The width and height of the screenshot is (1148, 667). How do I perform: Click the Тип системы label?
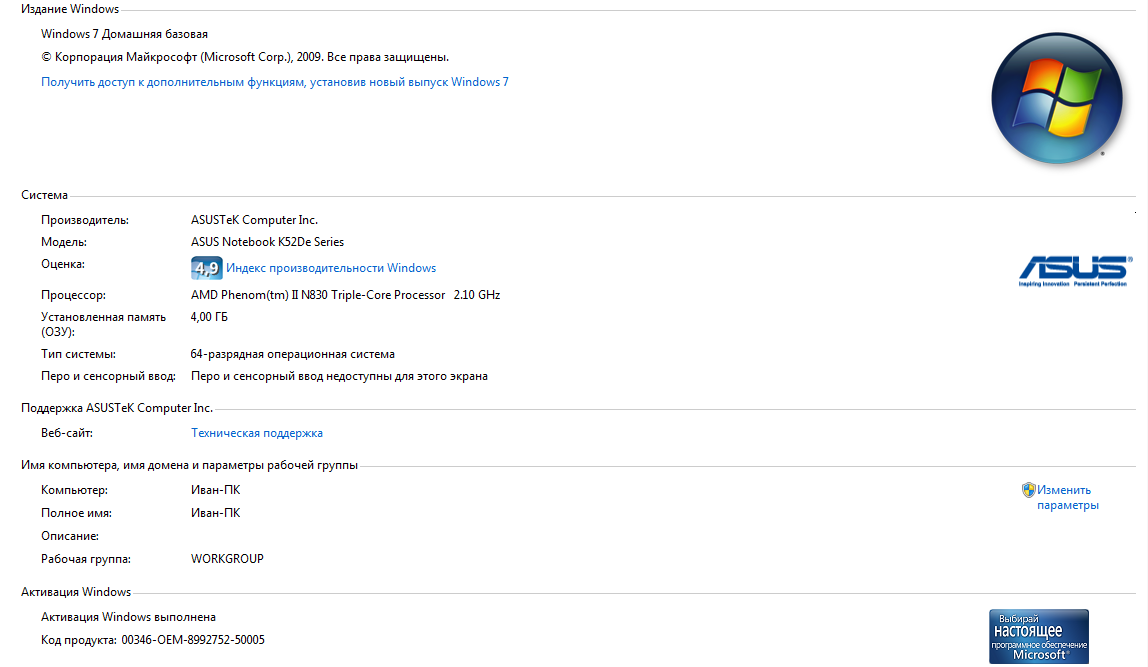pyautogui.click(x=78, y=354)
